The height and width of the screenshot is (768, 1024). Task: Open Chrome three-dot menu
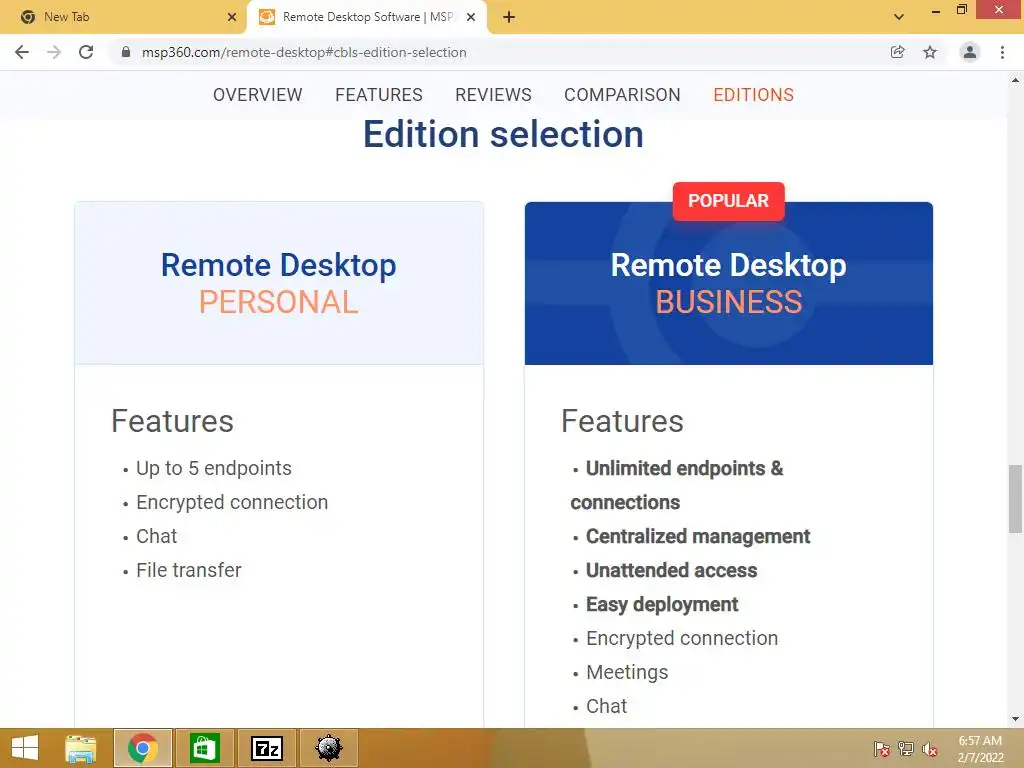tap(1002, 52)
